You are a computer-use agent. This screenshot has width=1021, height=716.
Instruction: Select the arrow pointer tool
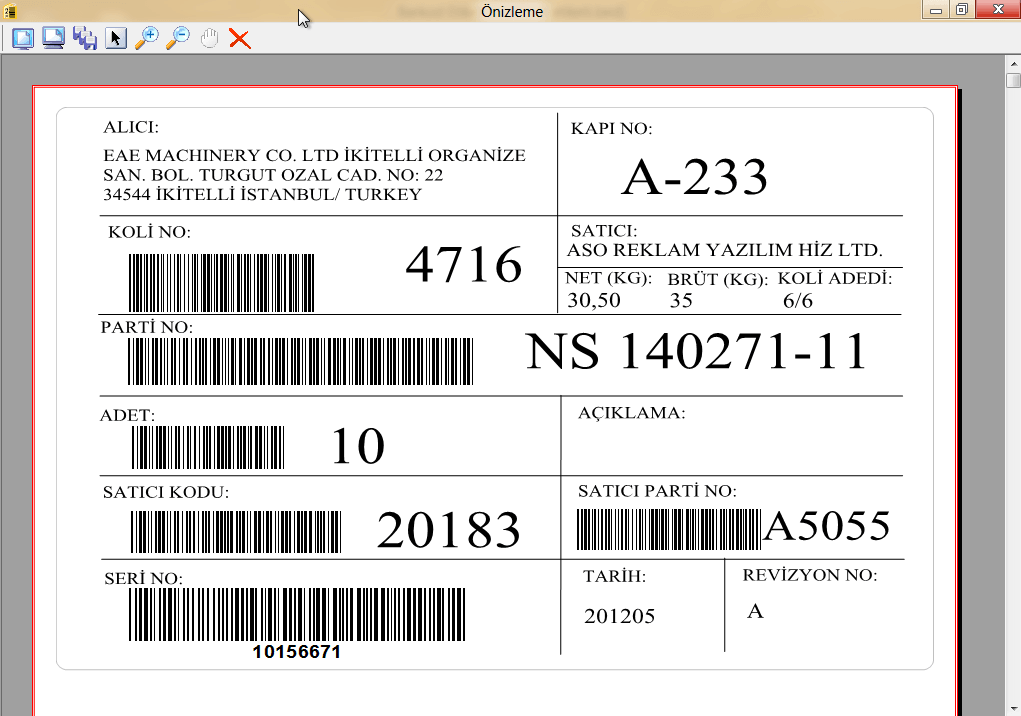point(116,38)
